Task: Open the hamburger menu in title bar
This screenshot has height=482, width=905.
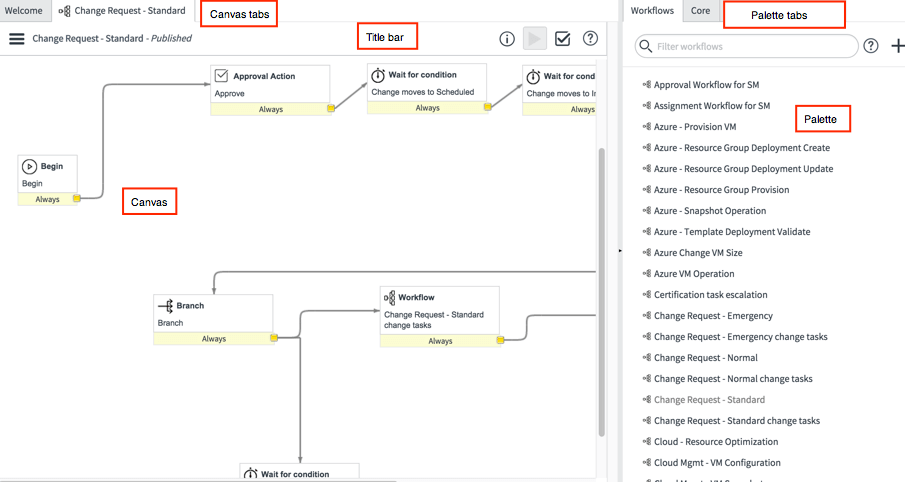Action: pos(17,39)
